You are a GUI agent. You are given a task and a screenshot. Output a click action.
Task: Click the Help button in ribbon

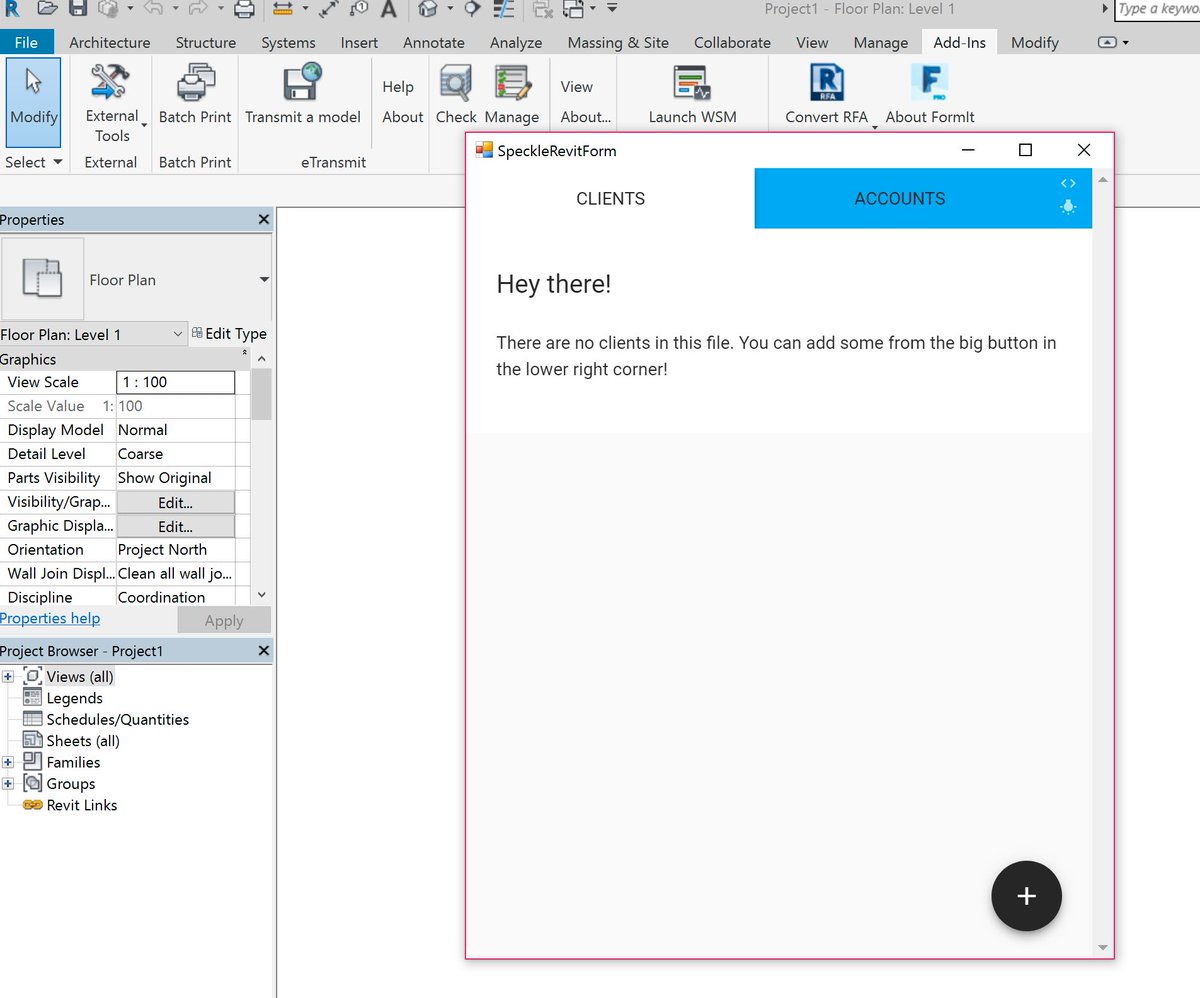(398, 87)
